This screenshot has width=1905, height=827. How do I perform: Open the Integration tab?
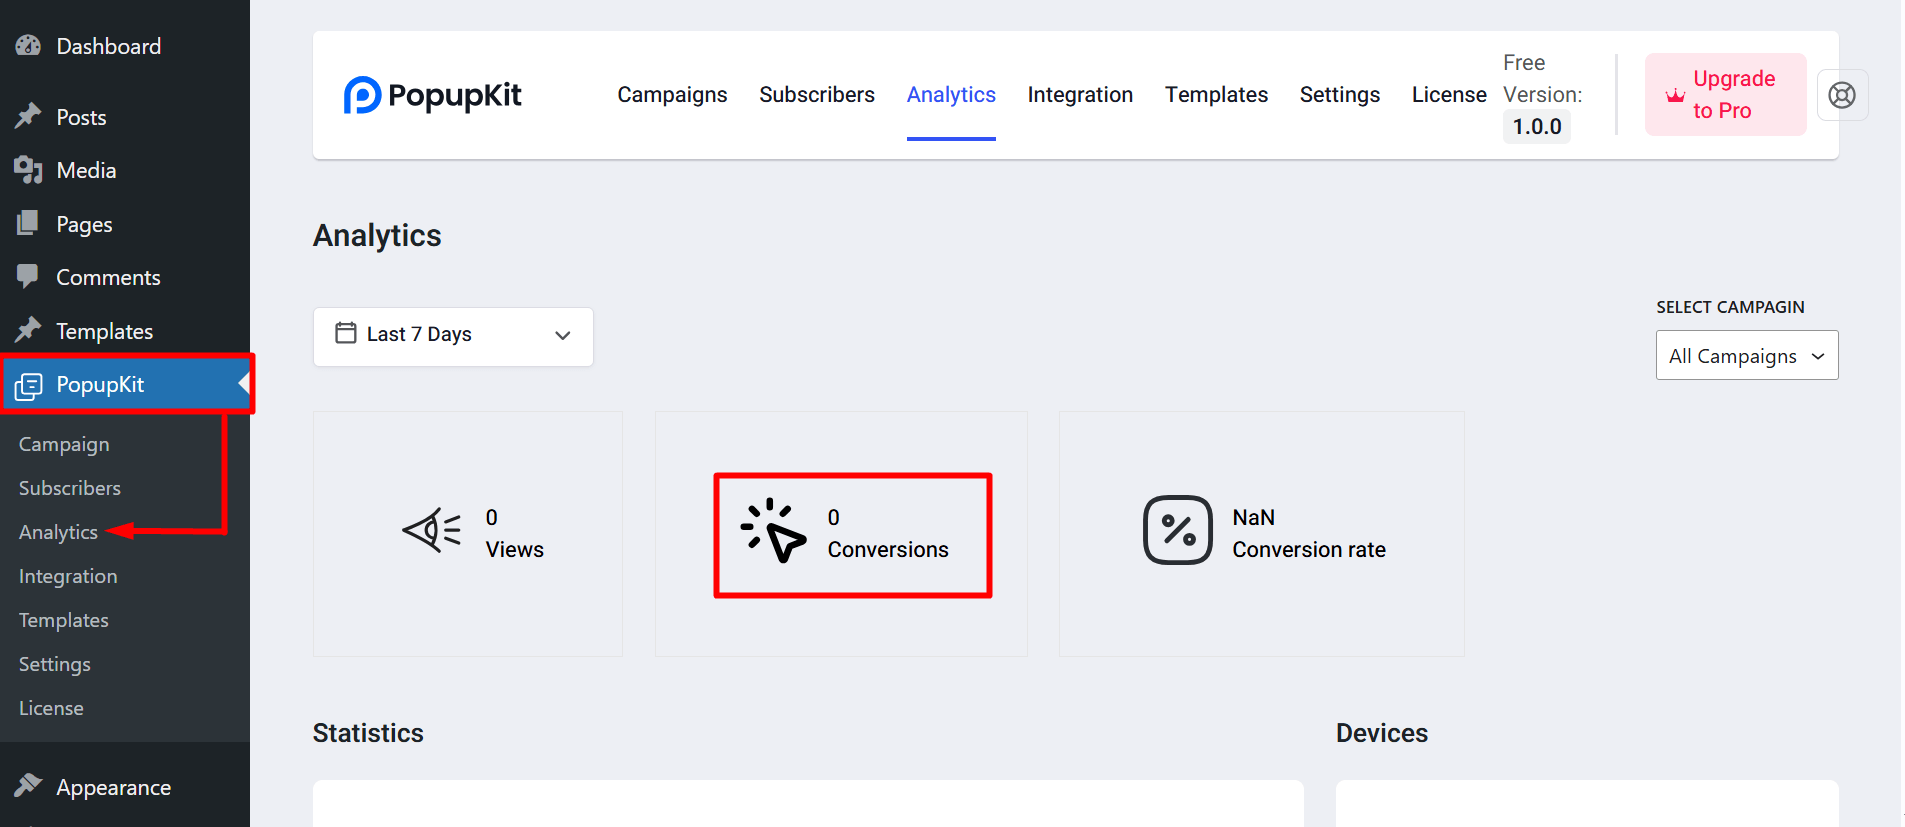click(1080, 95)
